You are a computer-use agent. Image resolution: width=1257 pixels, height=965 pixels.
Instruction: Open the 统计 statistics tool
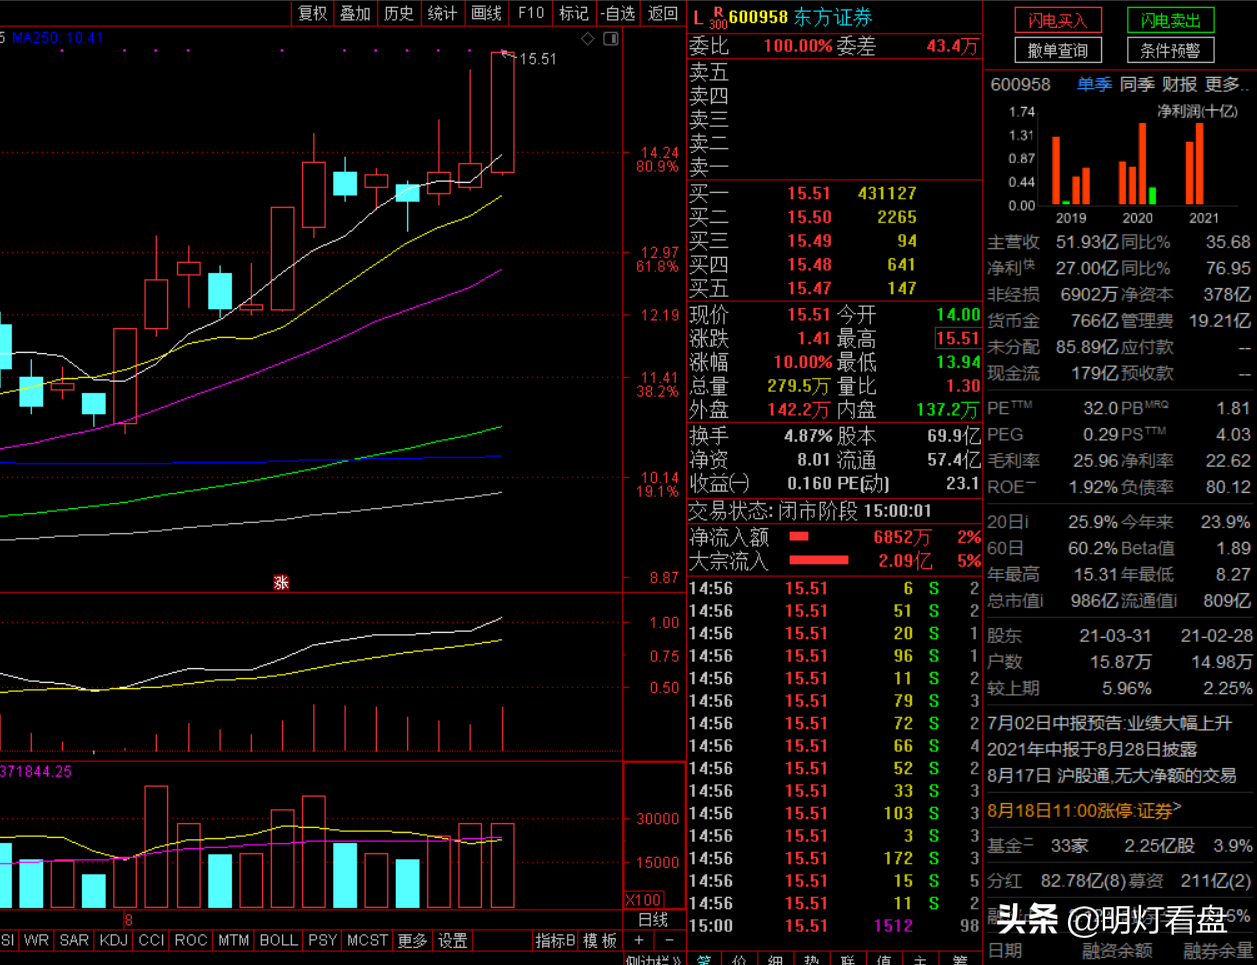442,13
